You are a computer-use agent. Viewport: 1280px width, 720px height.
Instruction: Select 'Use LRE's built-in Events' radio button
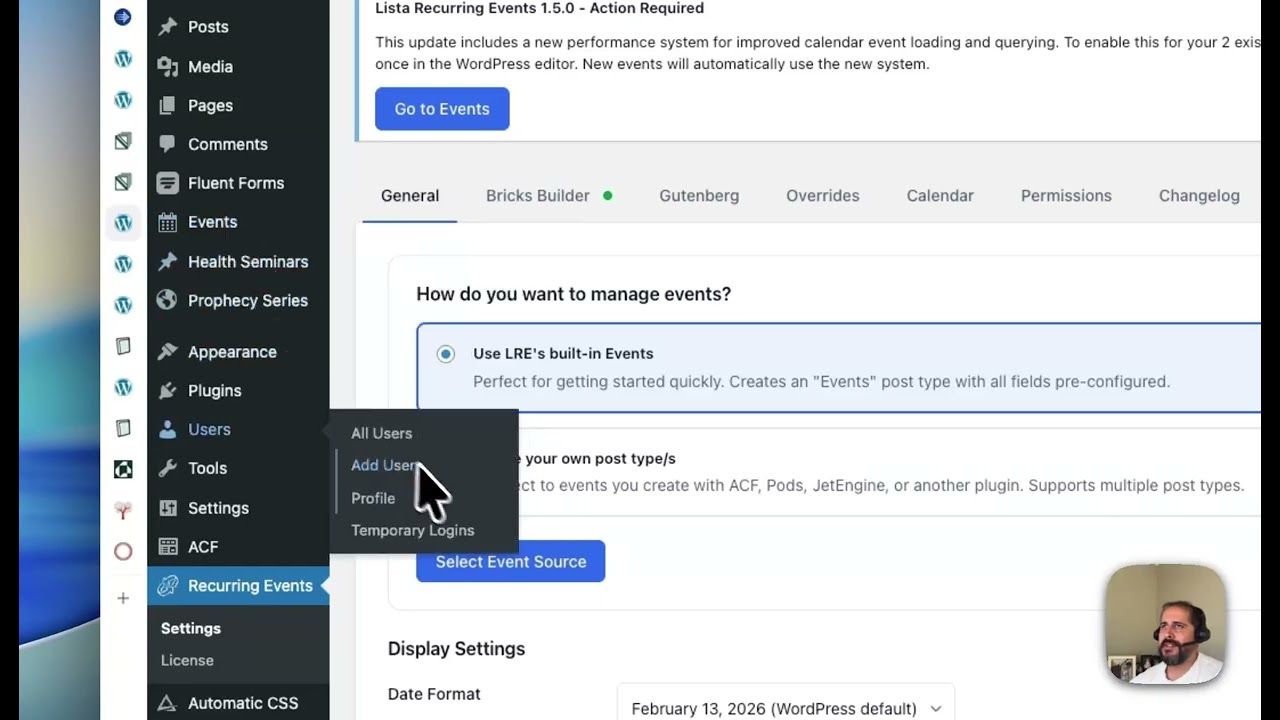[446, 354]
